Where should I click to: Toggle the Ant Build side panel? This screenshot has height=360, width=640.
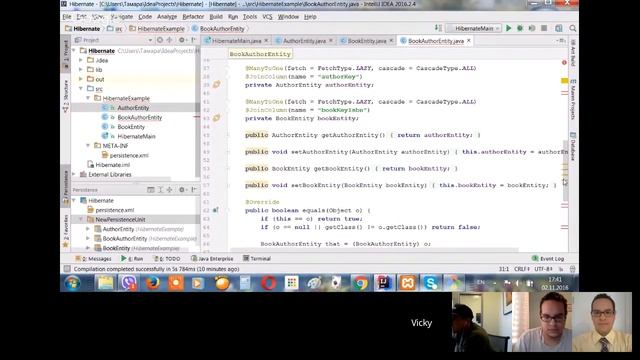573,53
